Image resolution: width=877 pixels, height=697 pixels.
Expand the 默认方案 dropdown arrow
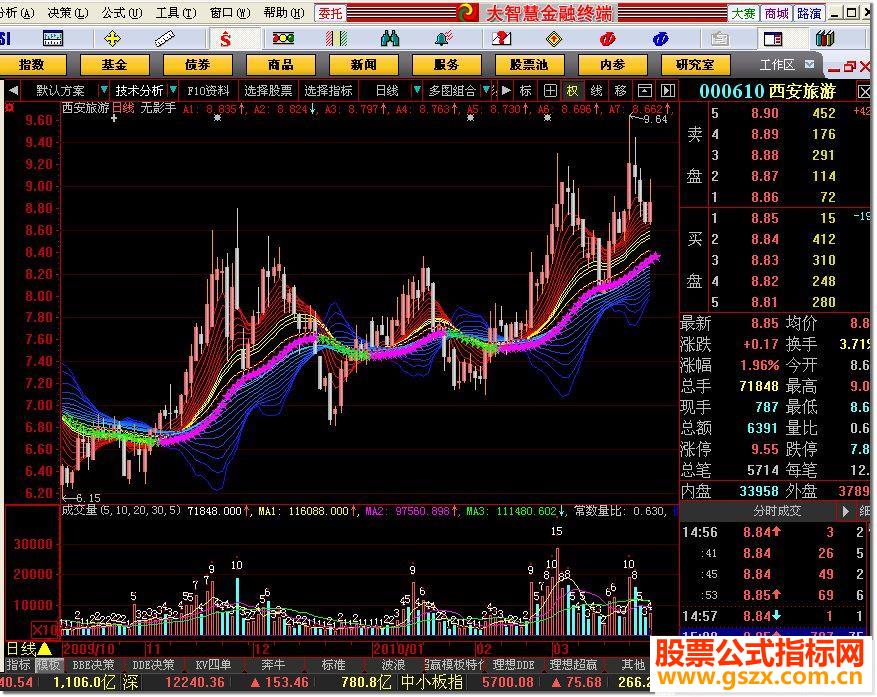pos(103,90)
